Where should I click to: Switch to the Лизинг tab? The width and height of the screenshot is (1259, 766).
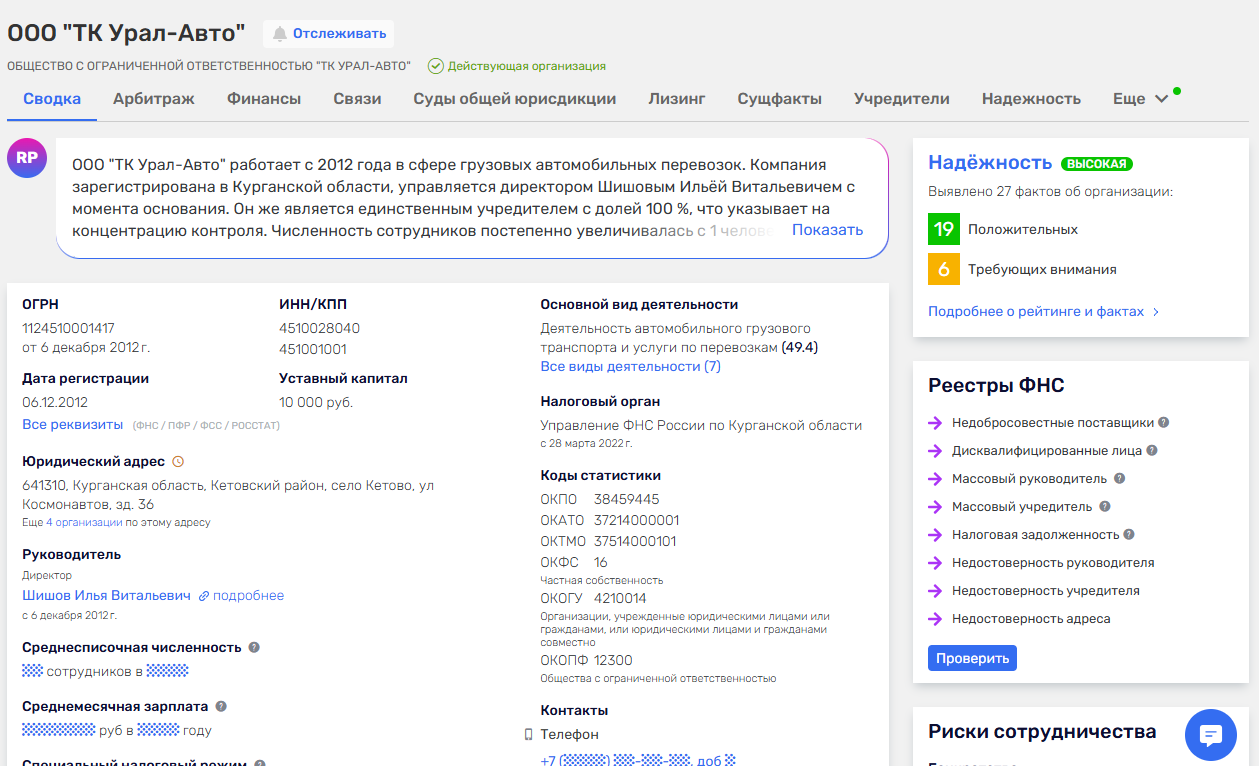point(677,99)
